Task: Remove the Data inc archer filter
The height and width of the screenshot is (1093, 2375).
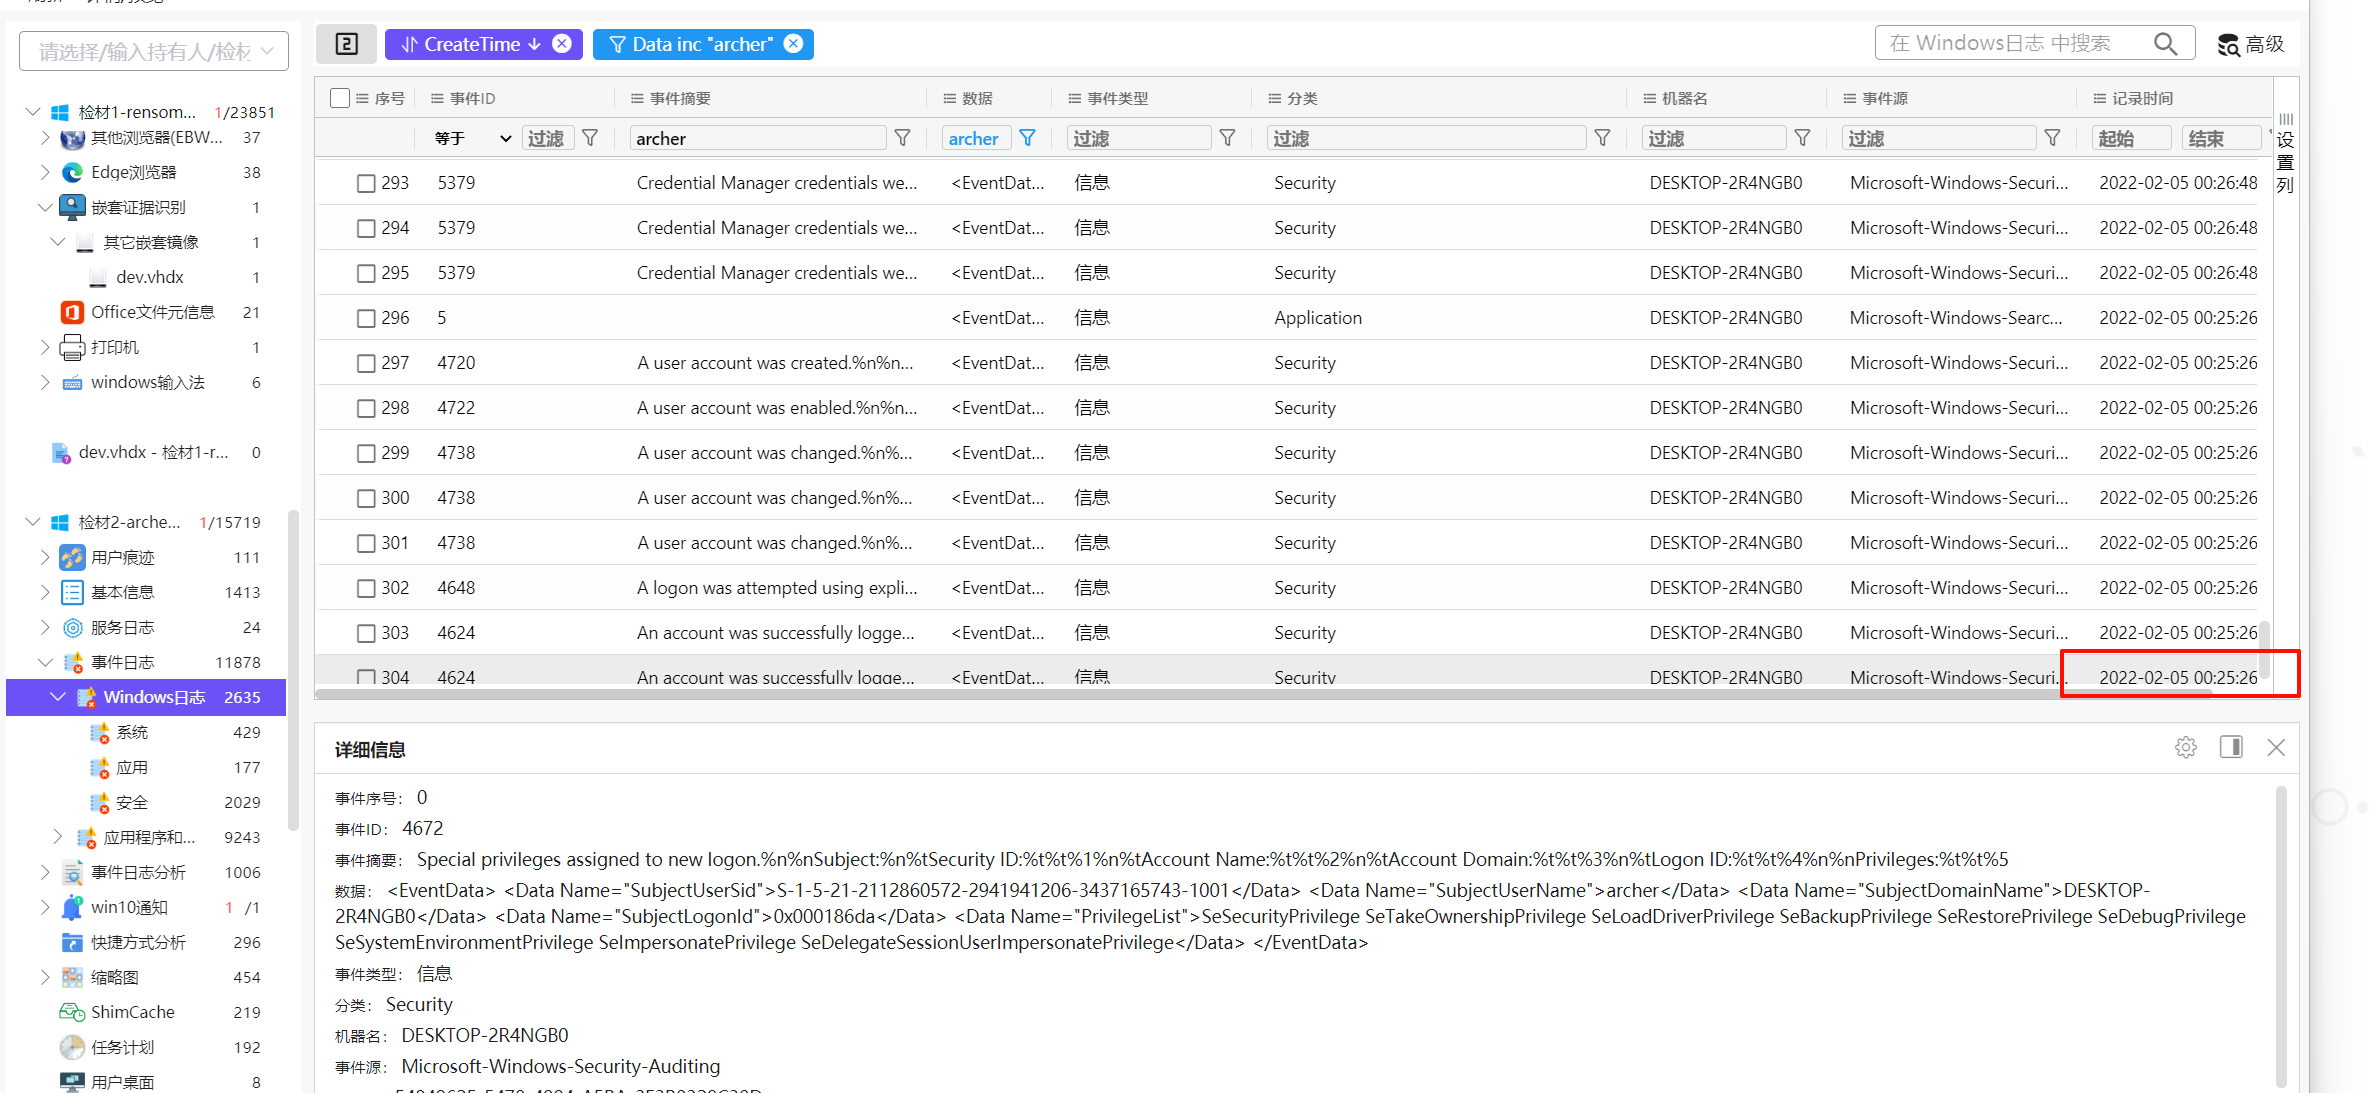Action: (x=793, y=44)
